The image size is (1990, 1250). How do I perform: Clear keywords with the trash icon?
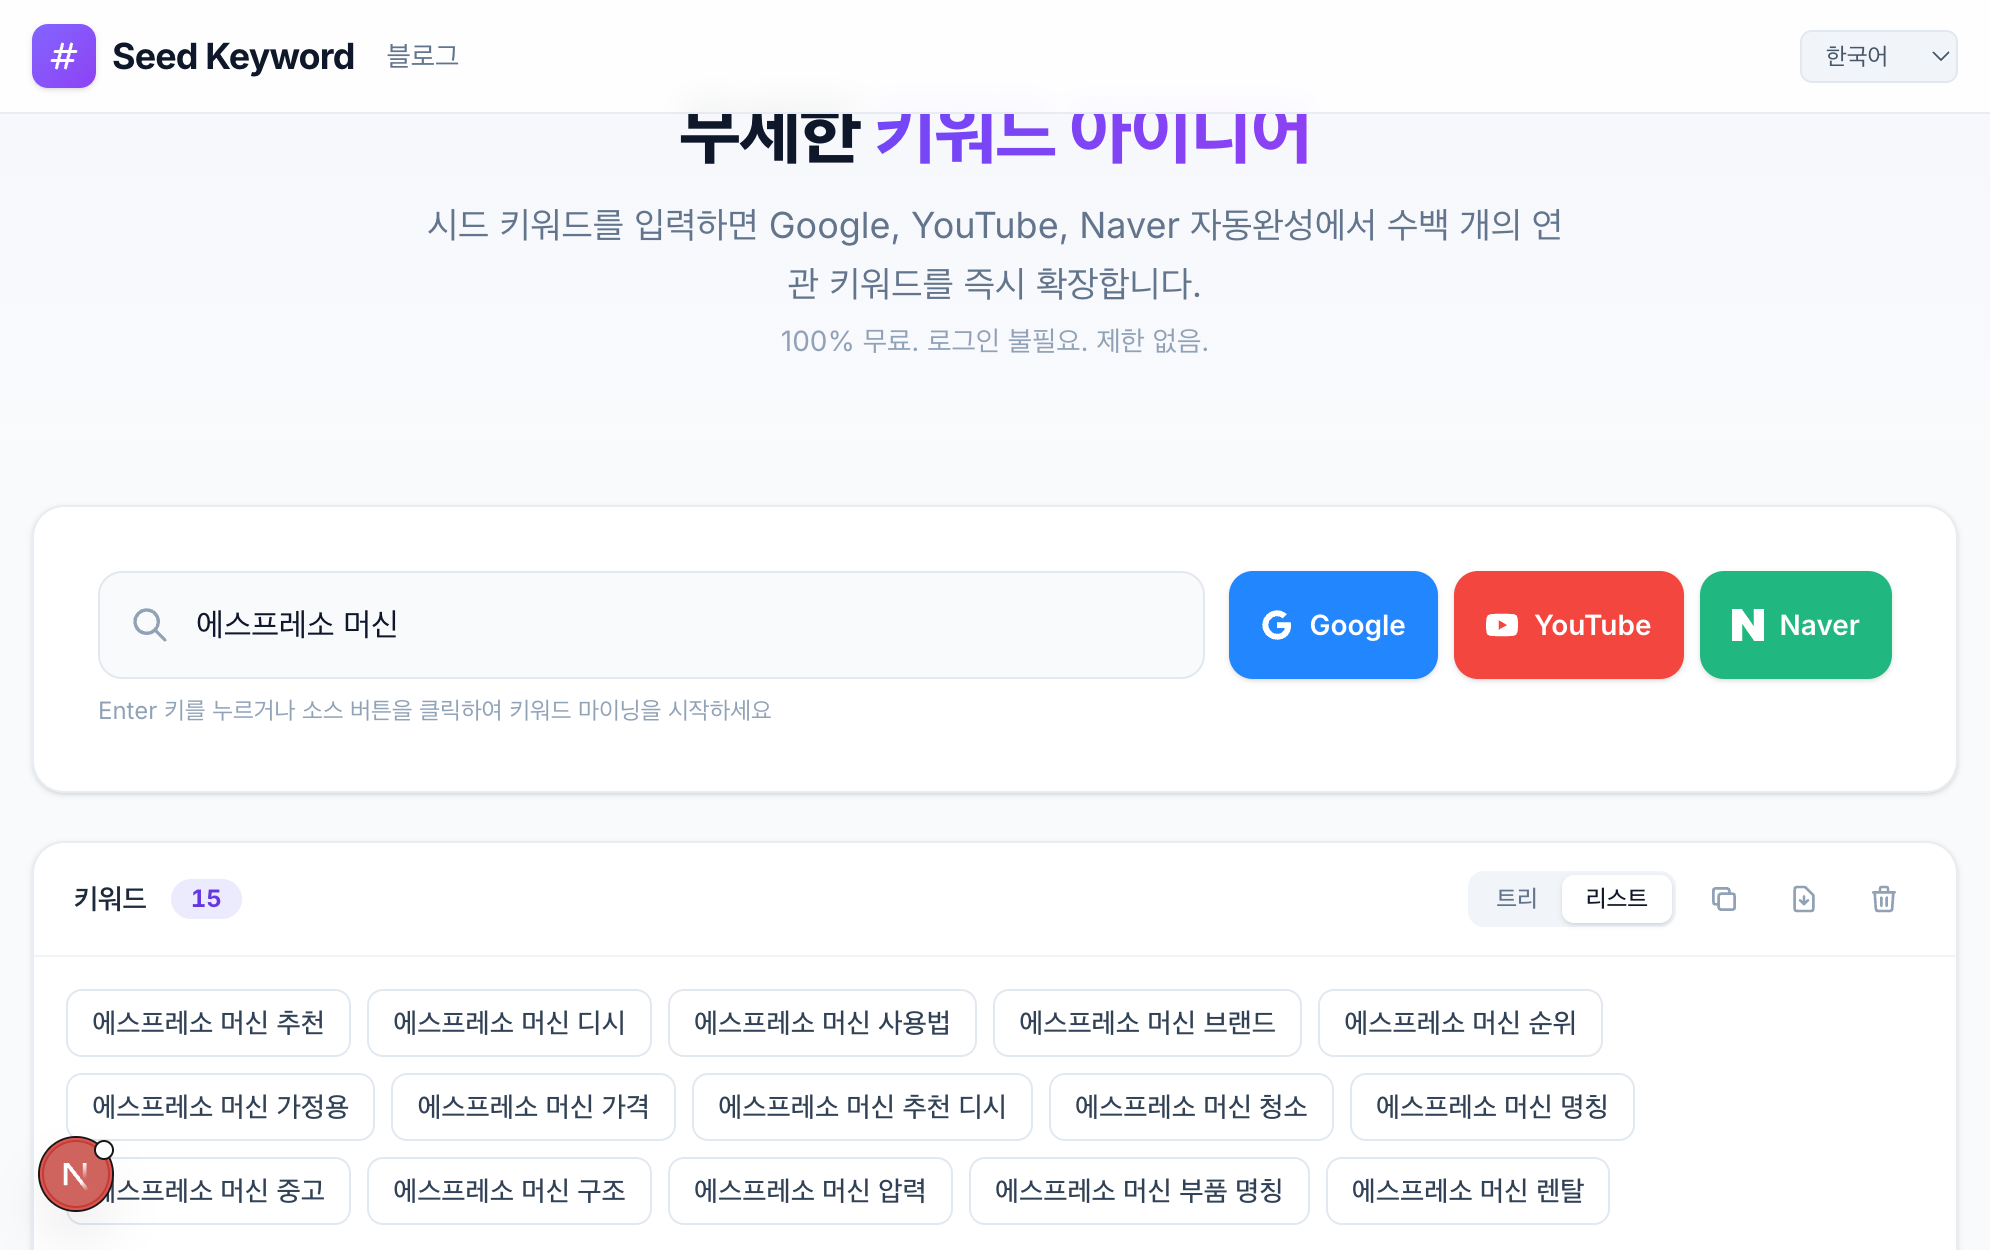click(x=1884, y=899)
